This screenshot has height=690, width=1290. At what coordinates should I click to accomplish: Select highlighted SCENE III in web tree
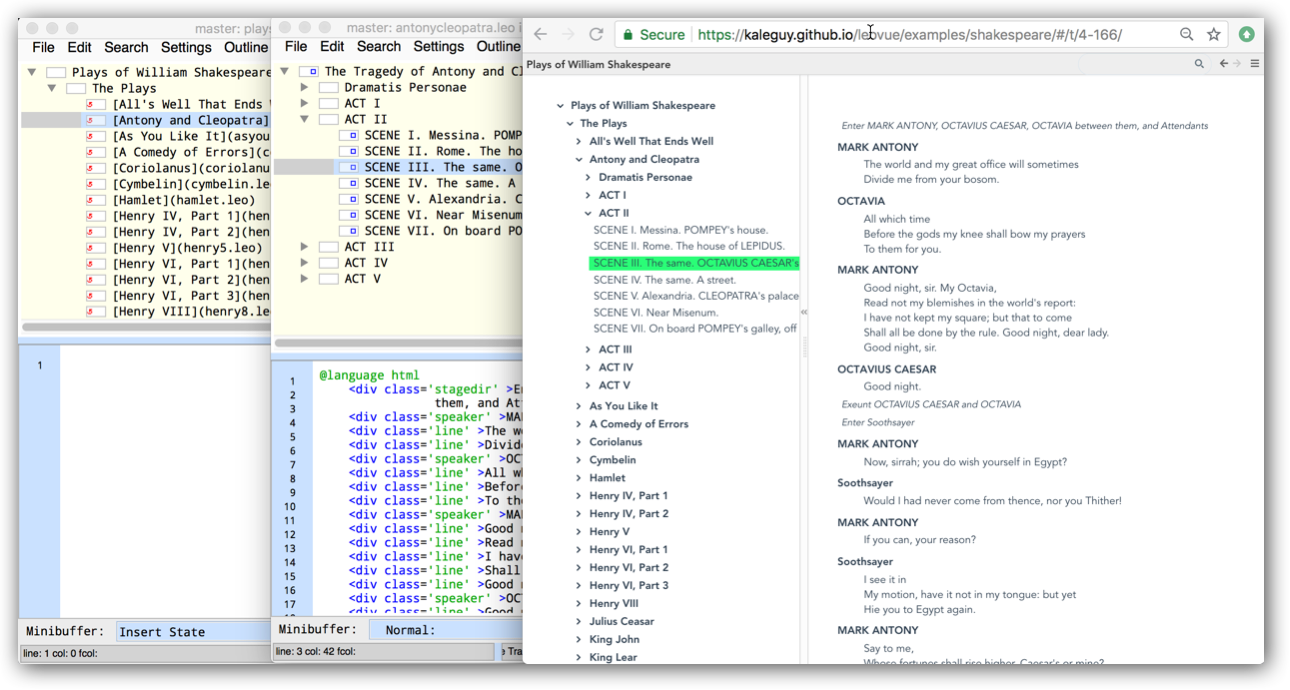[695, 263]
